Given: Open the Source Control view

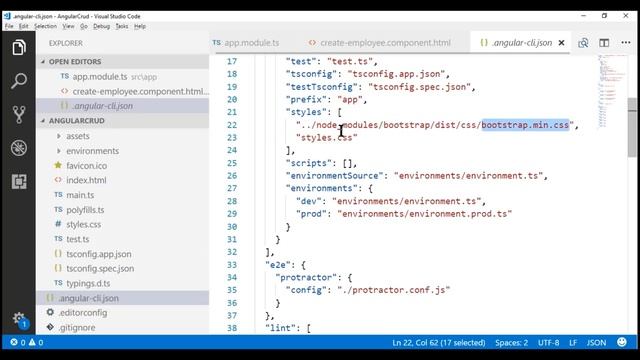Looking at the screenshot, I should tap(19, 114).
